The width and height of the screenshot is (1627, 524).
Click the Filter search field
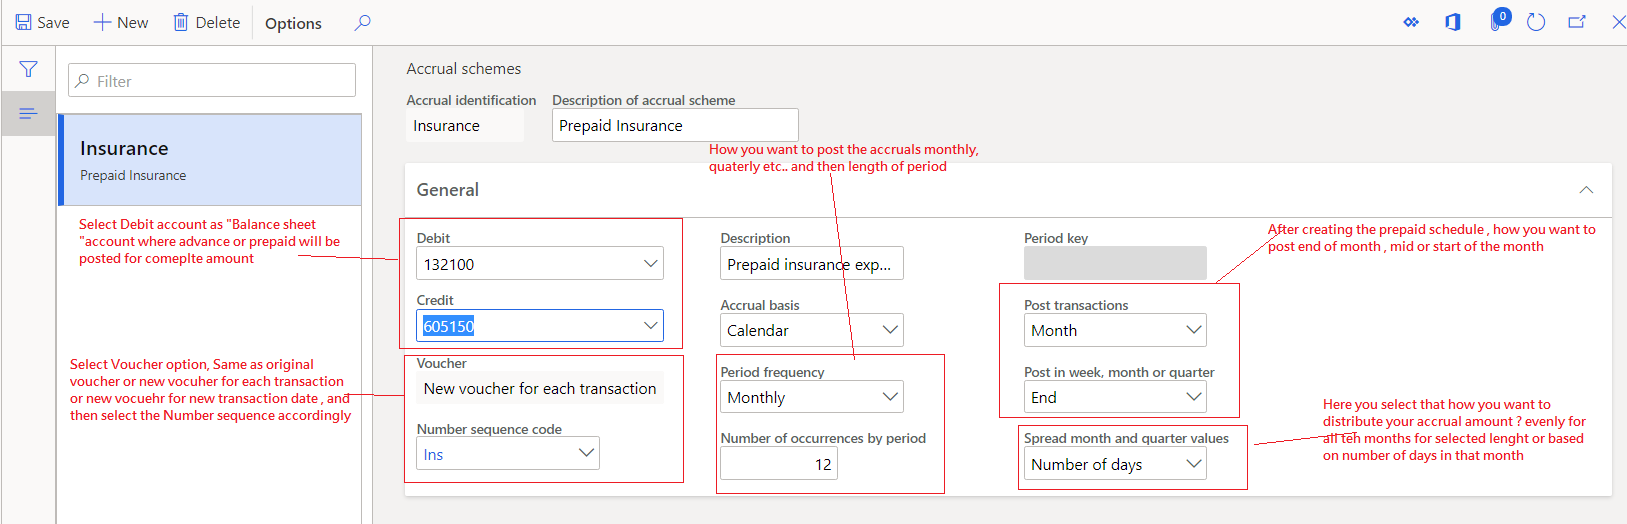pos(212,81)
